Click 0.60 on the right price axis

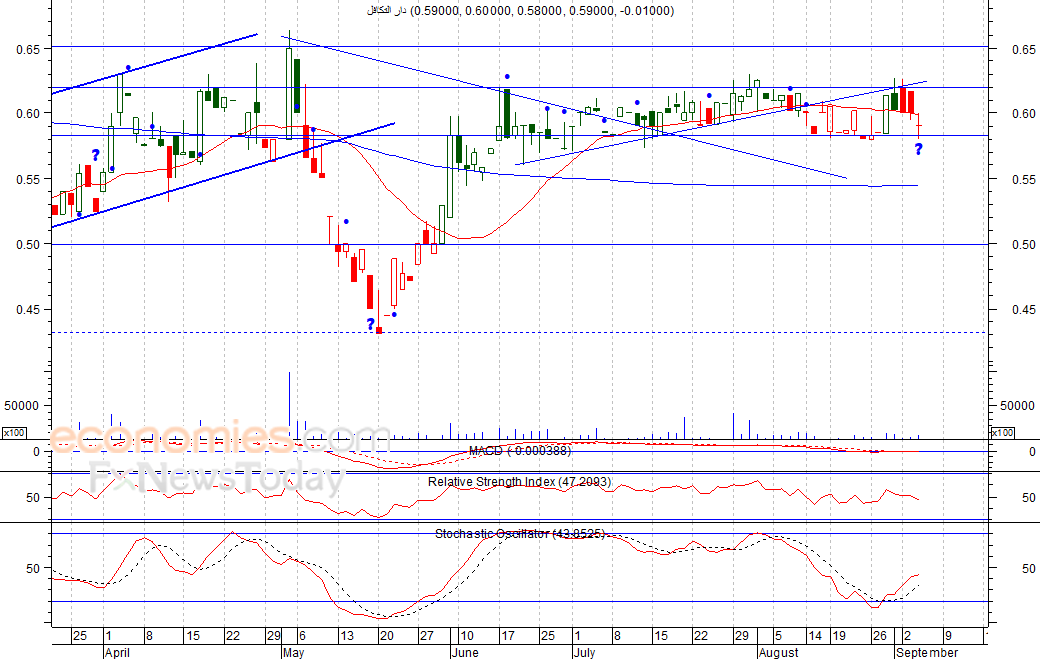1023,113
